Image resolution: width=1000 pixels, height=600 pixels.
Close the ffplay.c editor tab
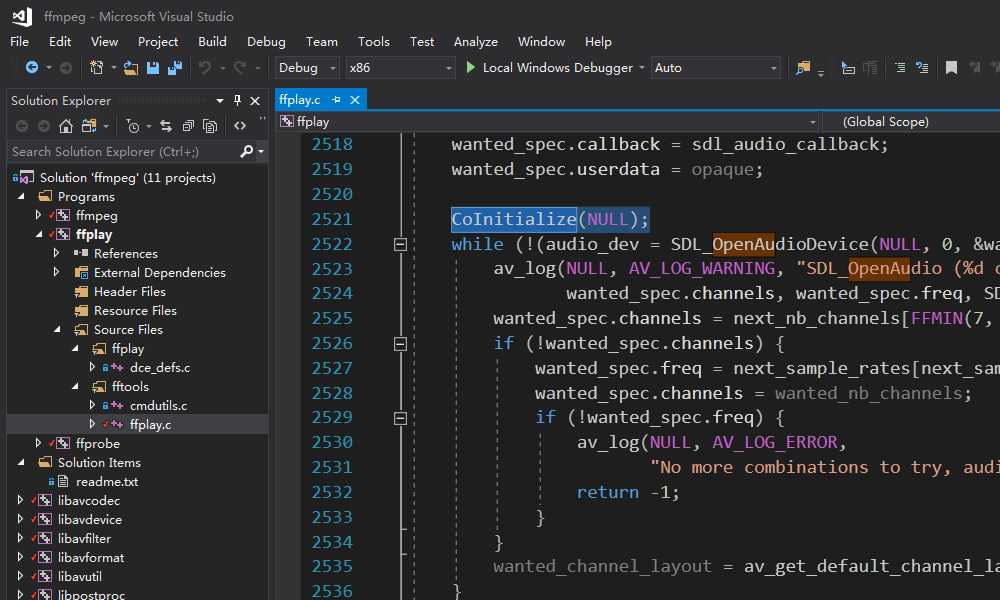(355, 99)
